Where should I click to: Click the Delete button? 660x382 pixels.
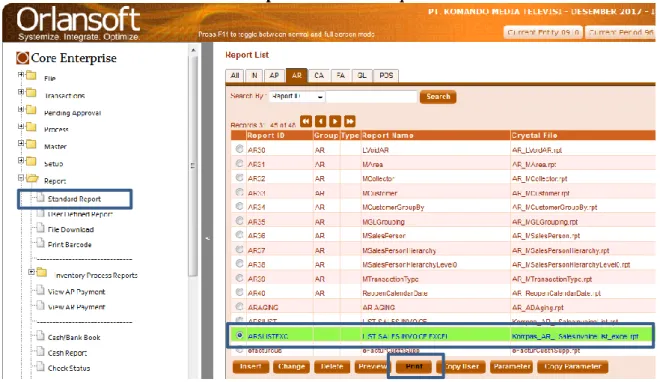(332, 367)
